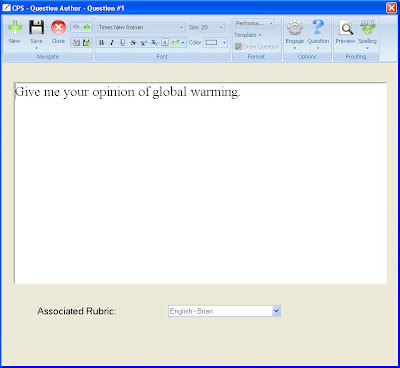Viewport: 400px width, 368px height.
Task: Go to previous question with the gray left arrow
Action: tap(76, 27)
